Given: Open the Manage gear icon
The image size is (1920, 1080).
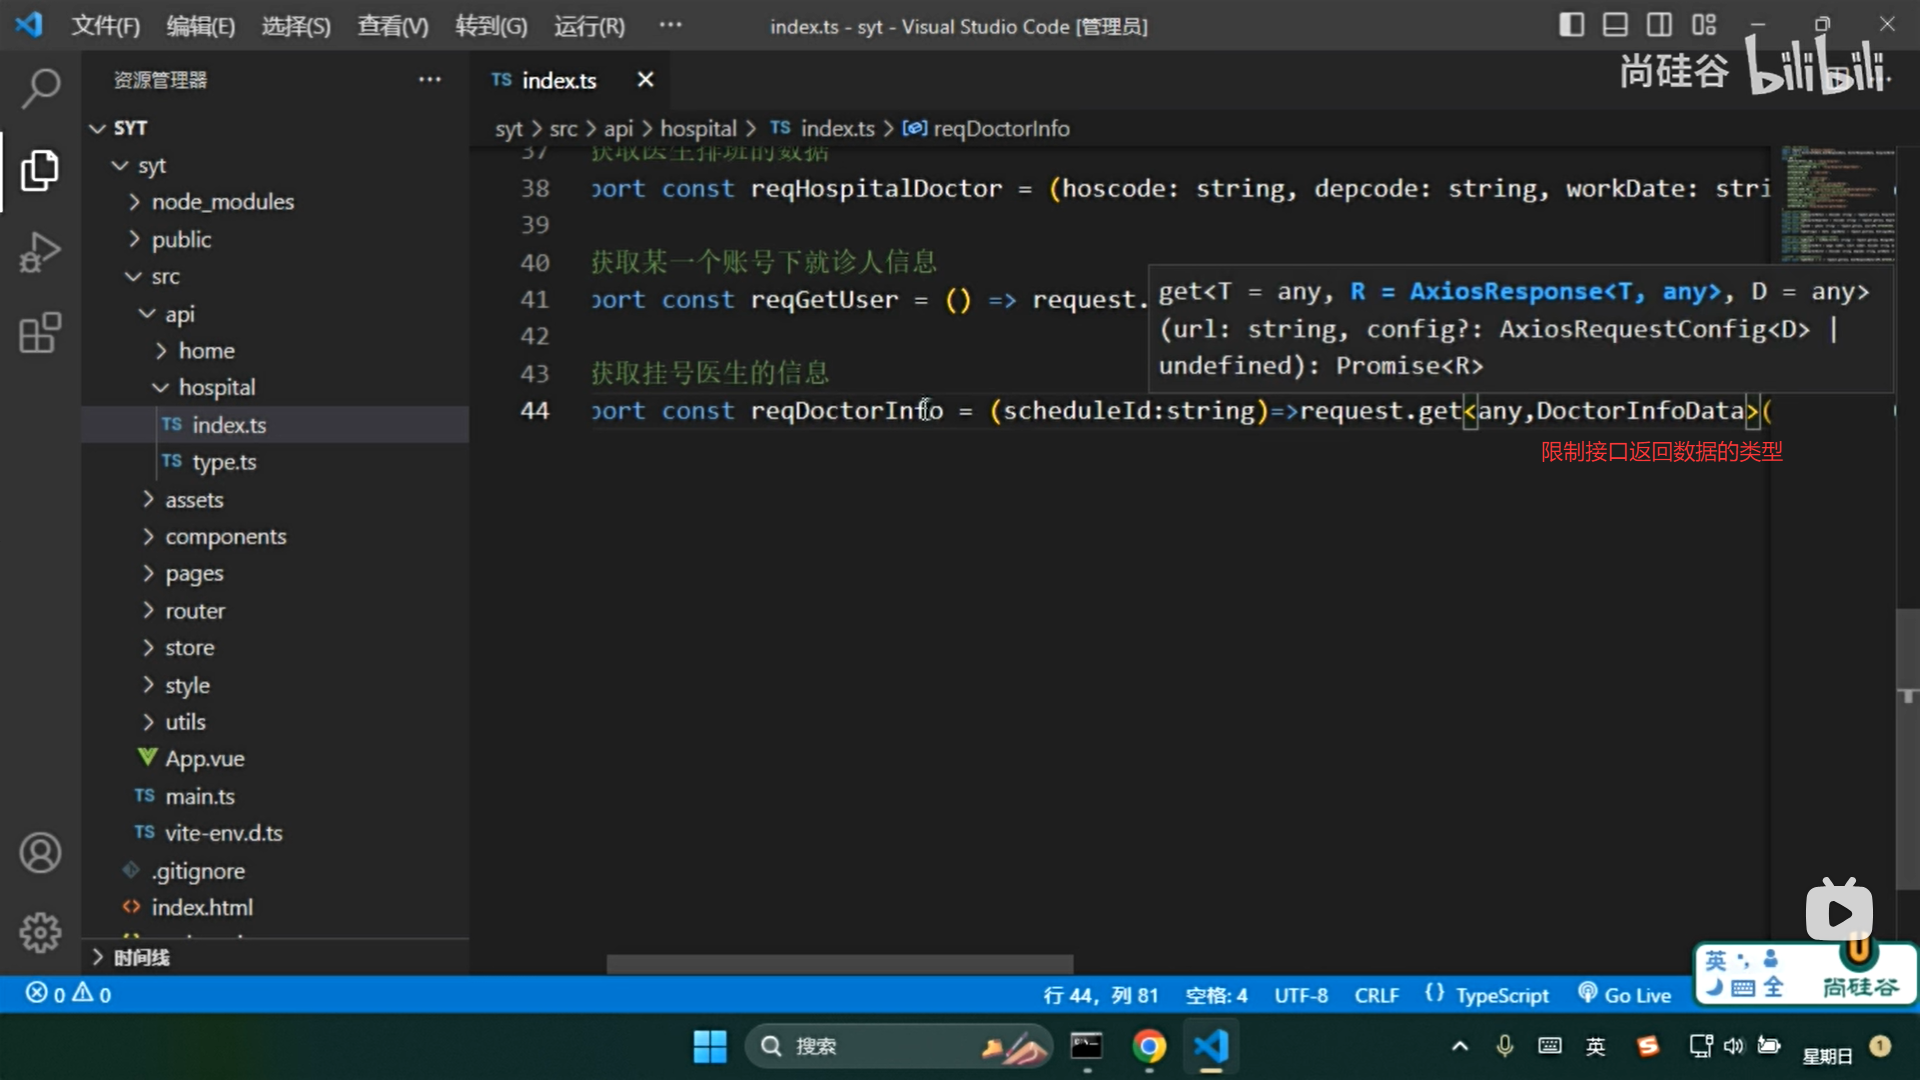Looking at the screenshot, I should [x=40, y=932].
